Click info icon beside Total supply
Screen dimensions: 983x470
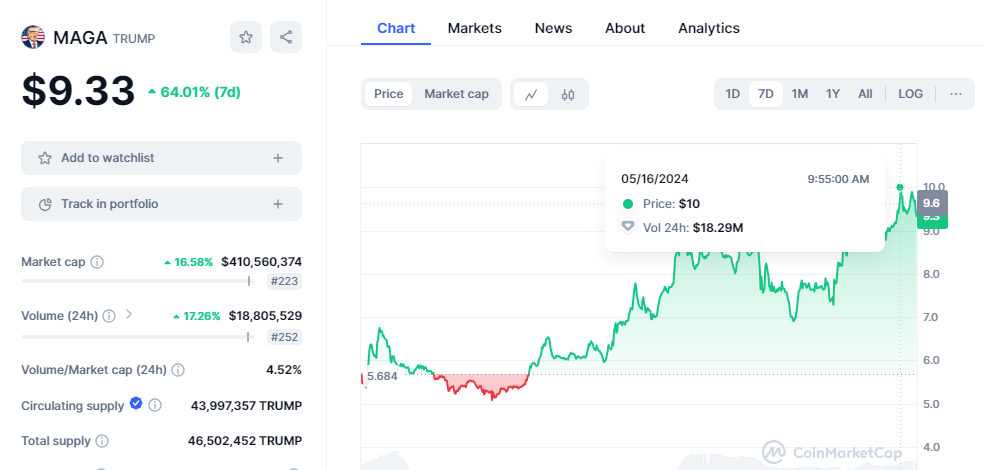tap(102, 441)
